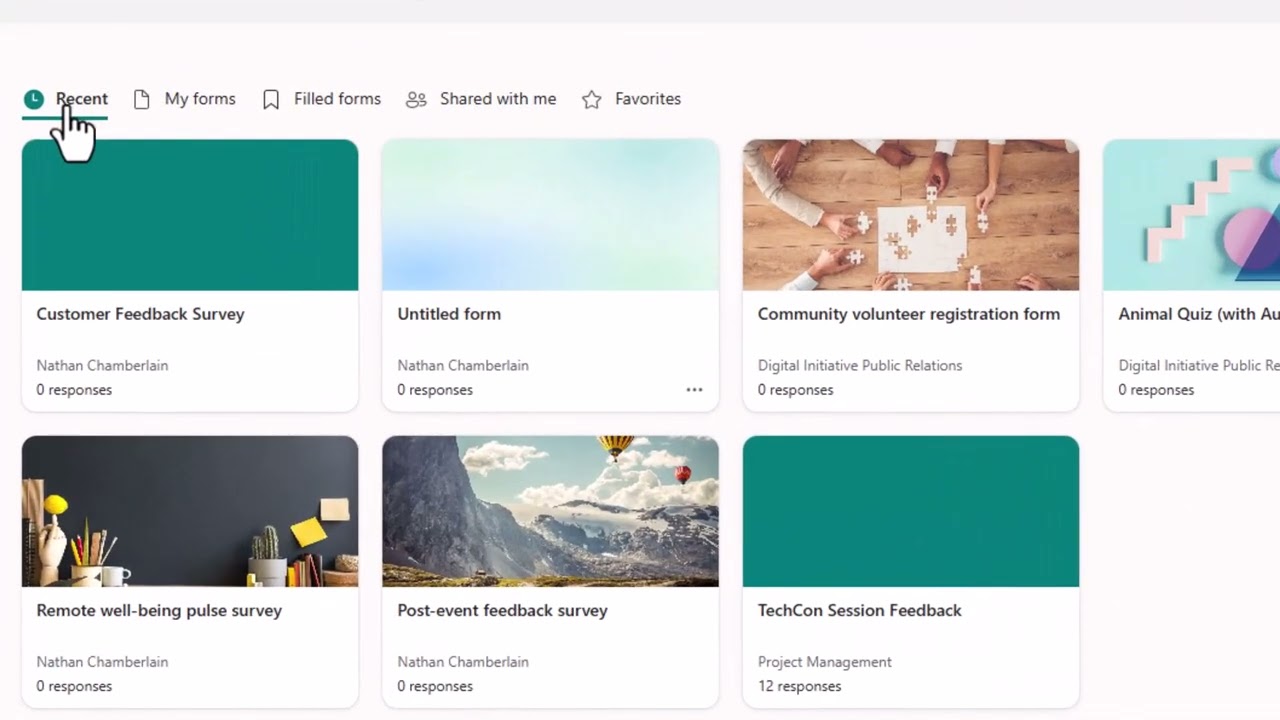The width and height of the screenshot is (1280, 720).
Task: Show the Favorites tab
Action: [x=632, y=99]
